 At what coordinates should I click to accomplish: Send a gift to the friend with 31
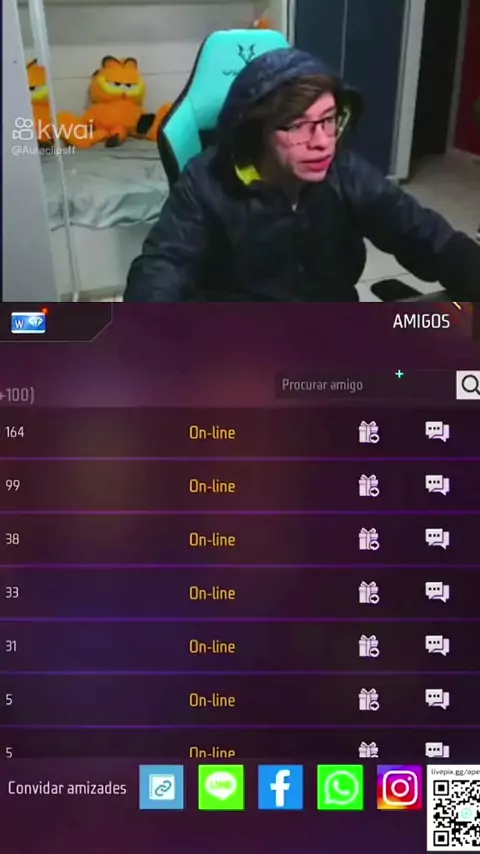pyautogui.click(x=368, y=645)
